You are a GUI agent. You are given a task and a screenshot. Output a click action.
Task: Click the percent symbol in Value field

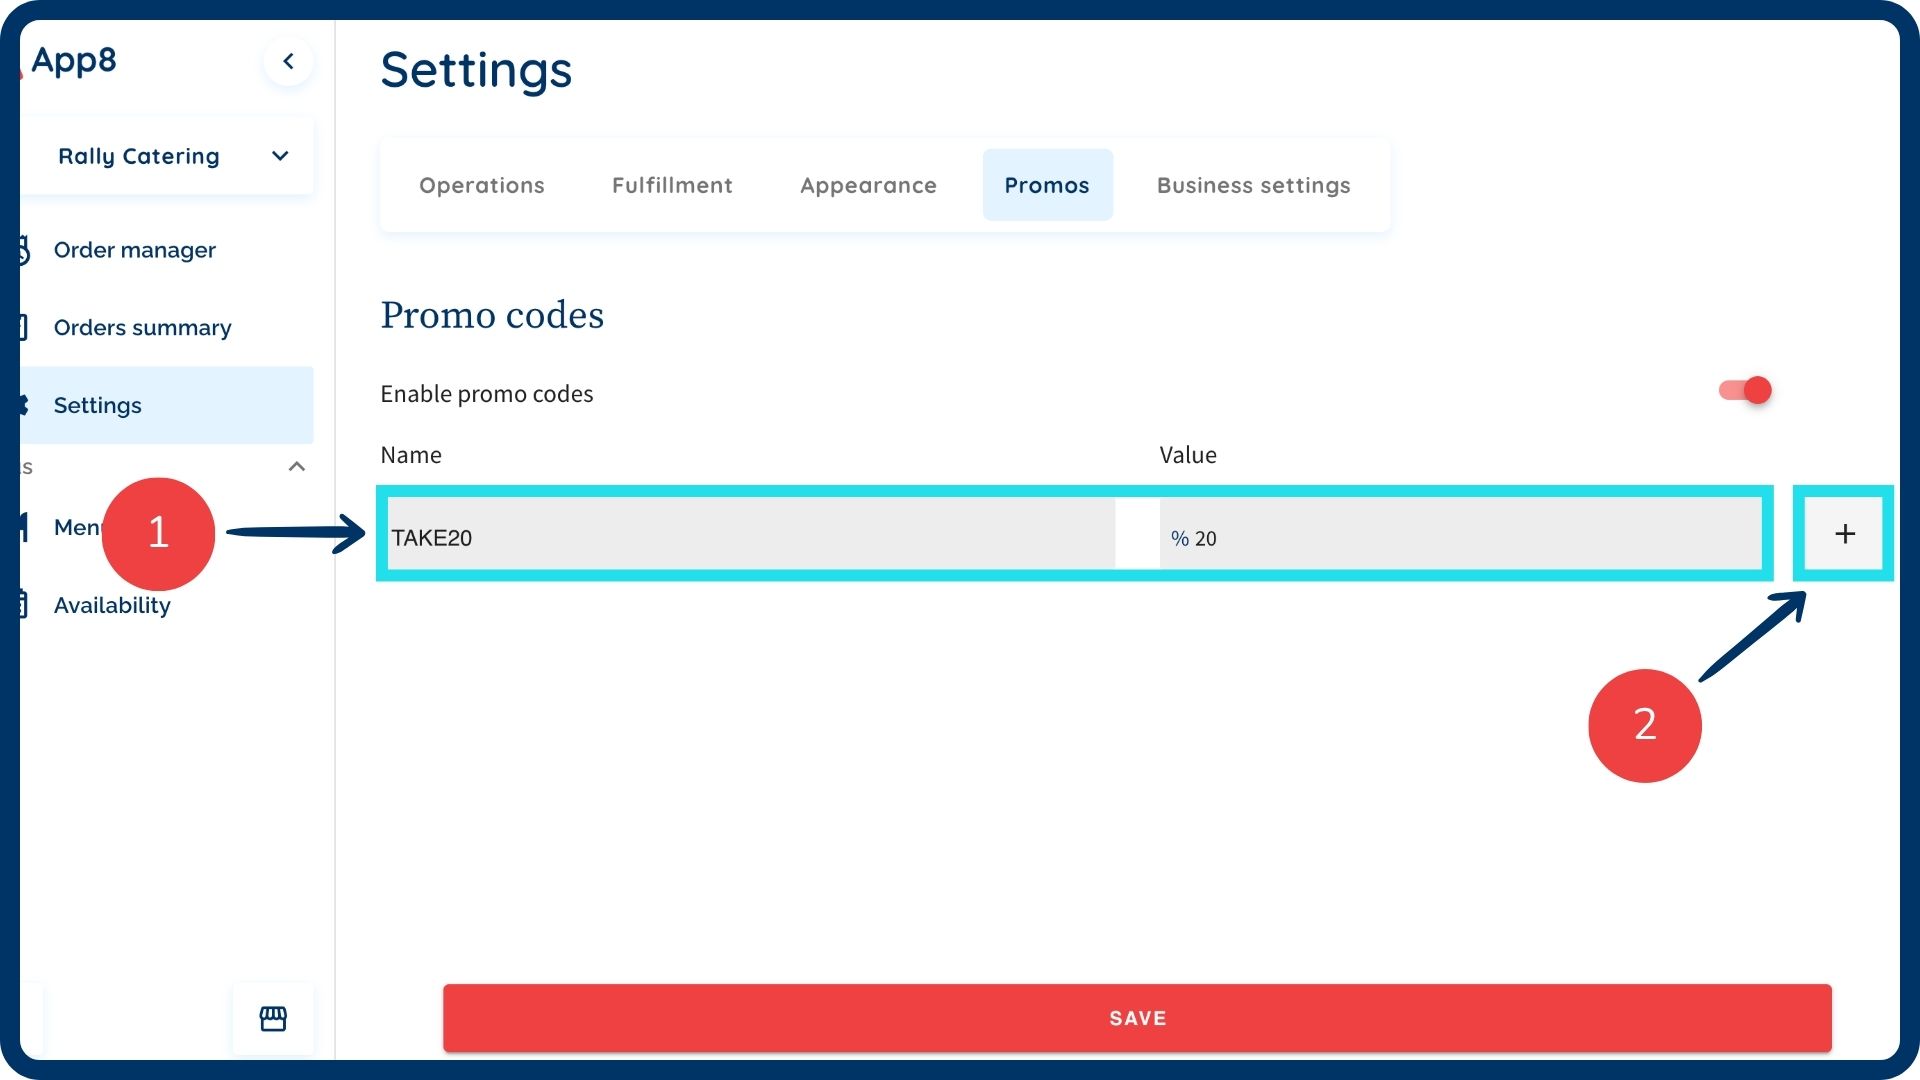pos(1179,539)
